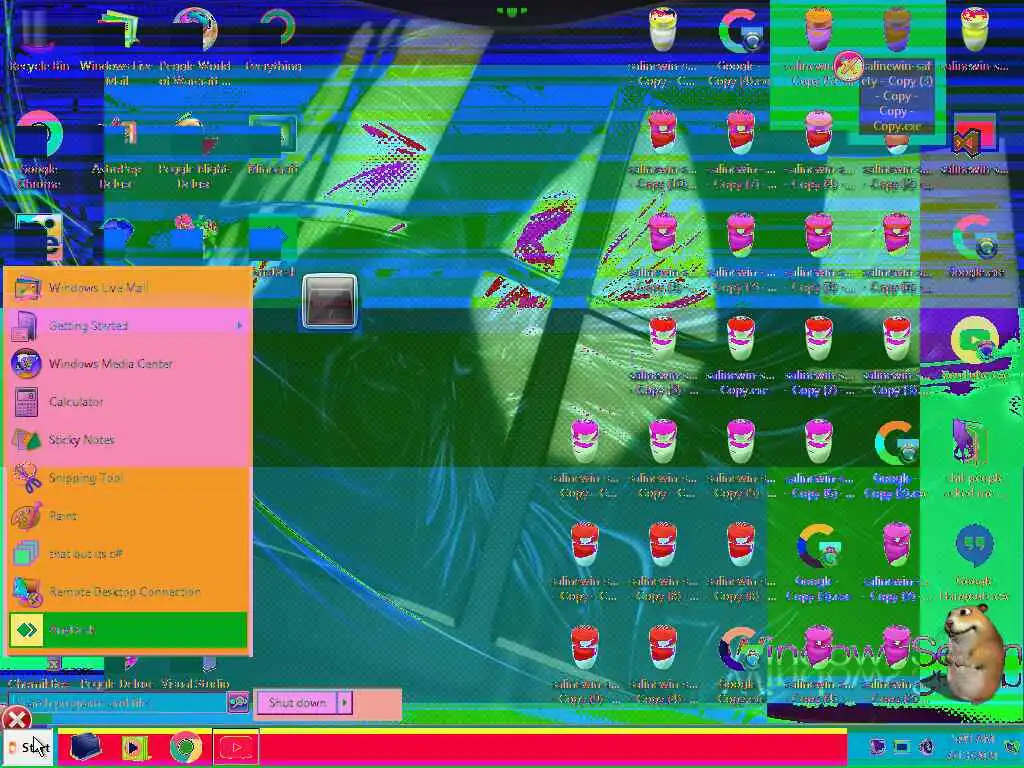
Task: Click the volume speaker tray icon
Action: 926,746
